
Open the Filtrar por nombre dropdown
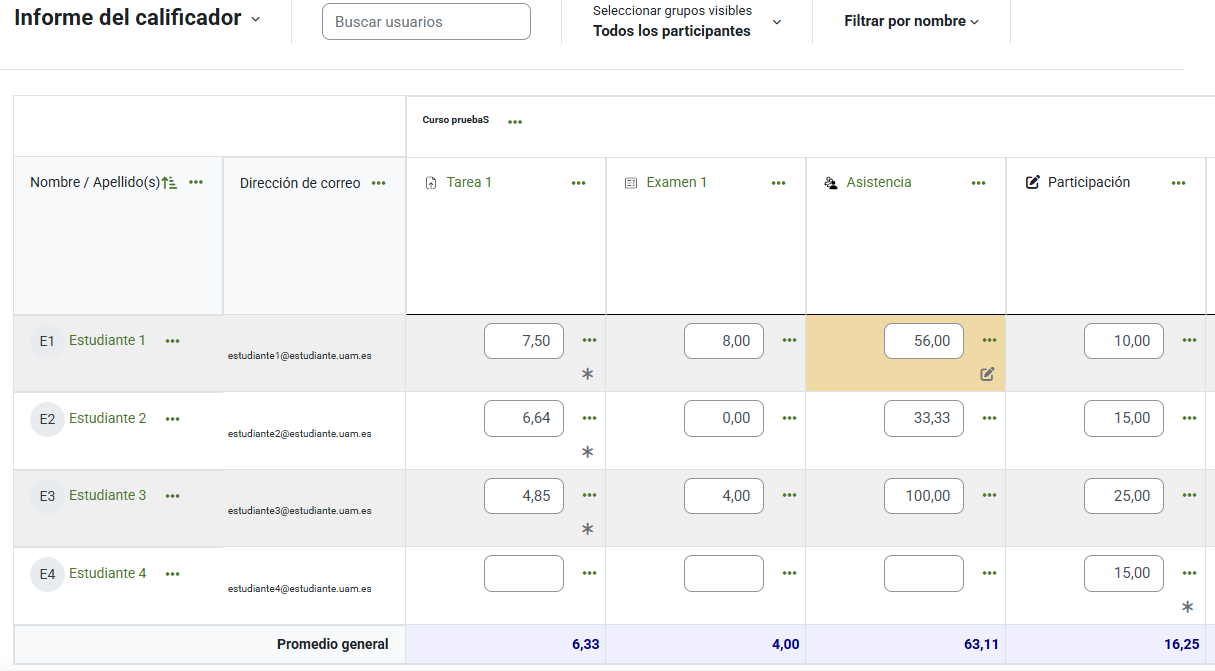(x=911, y=21)
